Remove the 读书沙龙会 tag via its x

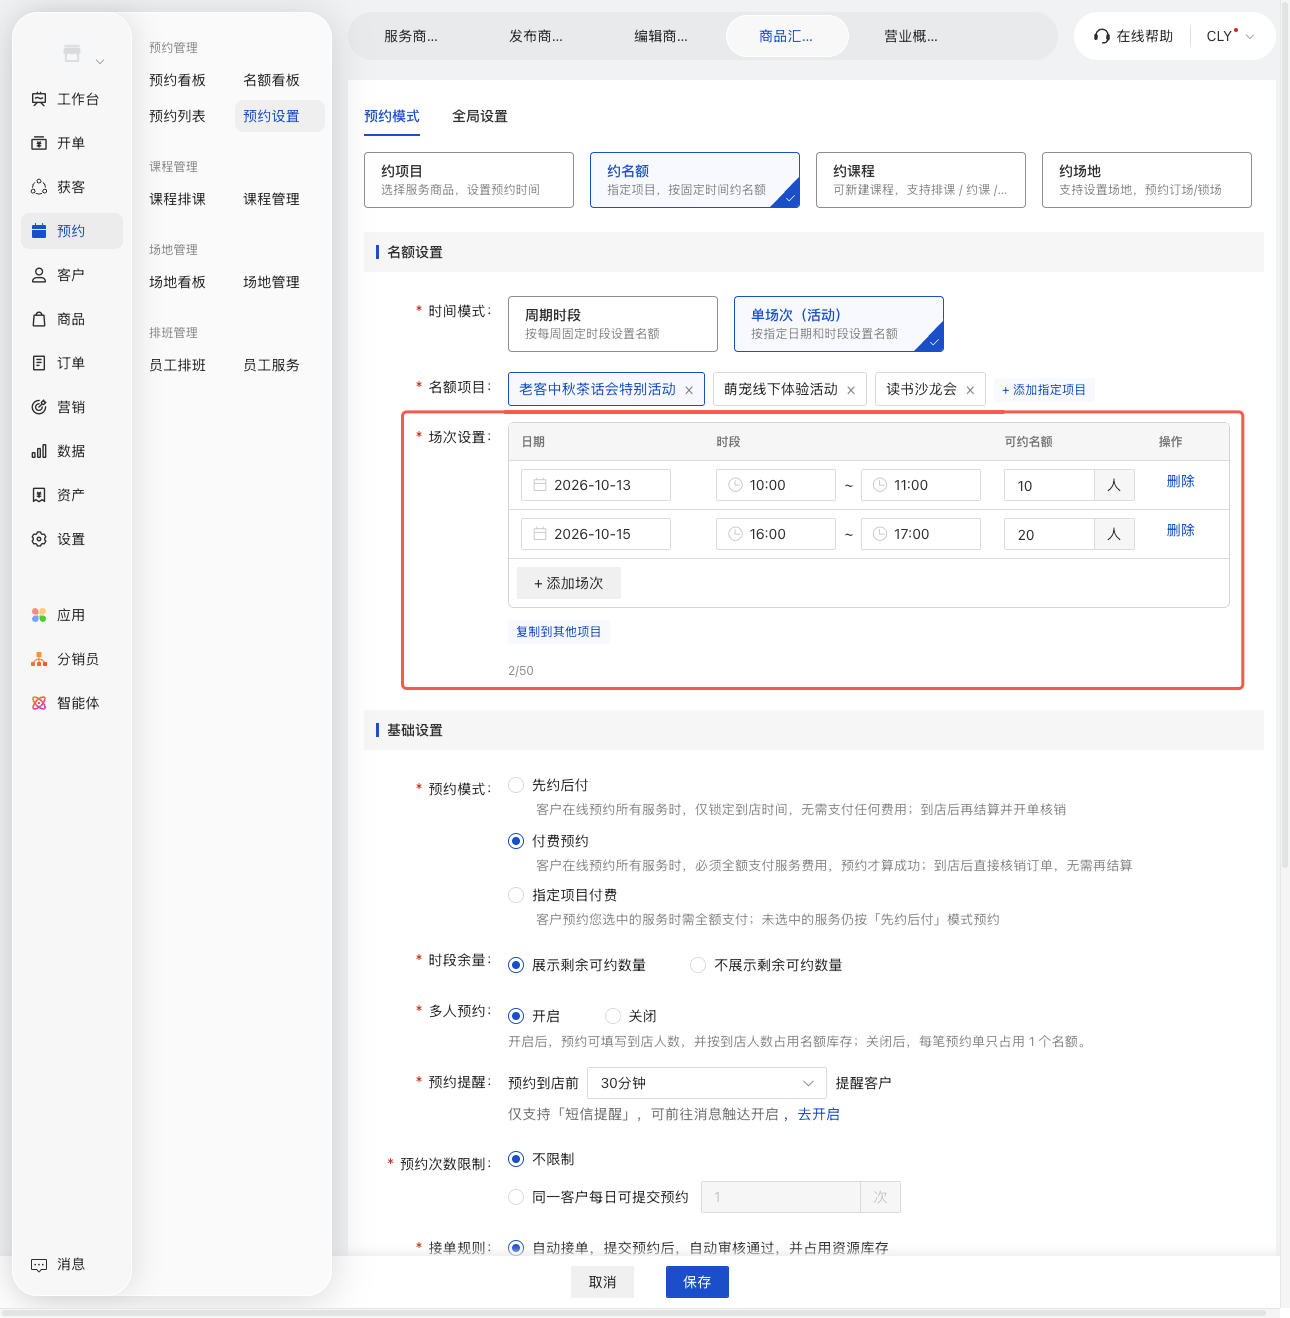click(970, 390)
